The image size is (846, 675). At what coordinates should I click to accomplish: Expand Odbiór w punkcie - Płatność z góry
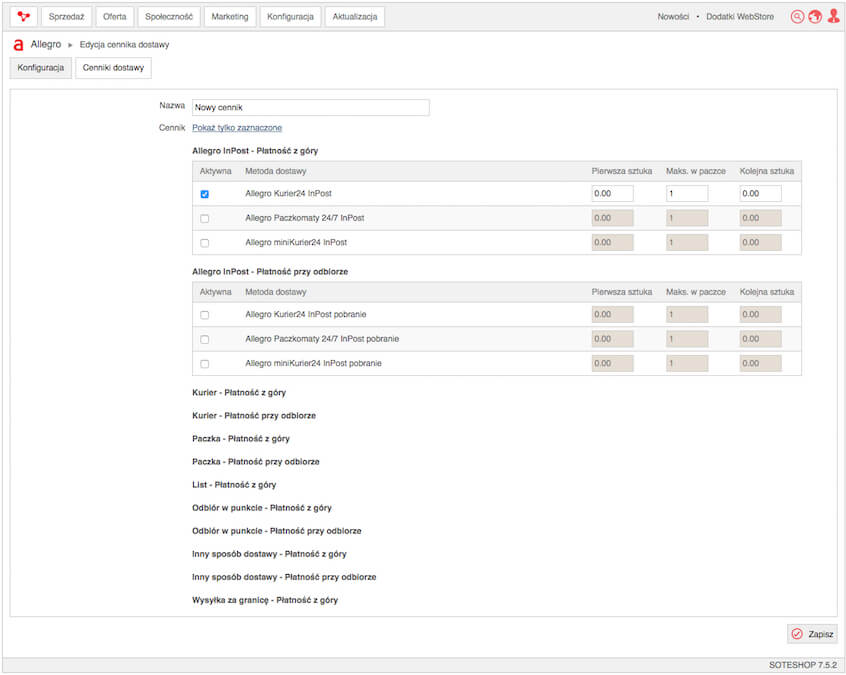pos(262,508)
